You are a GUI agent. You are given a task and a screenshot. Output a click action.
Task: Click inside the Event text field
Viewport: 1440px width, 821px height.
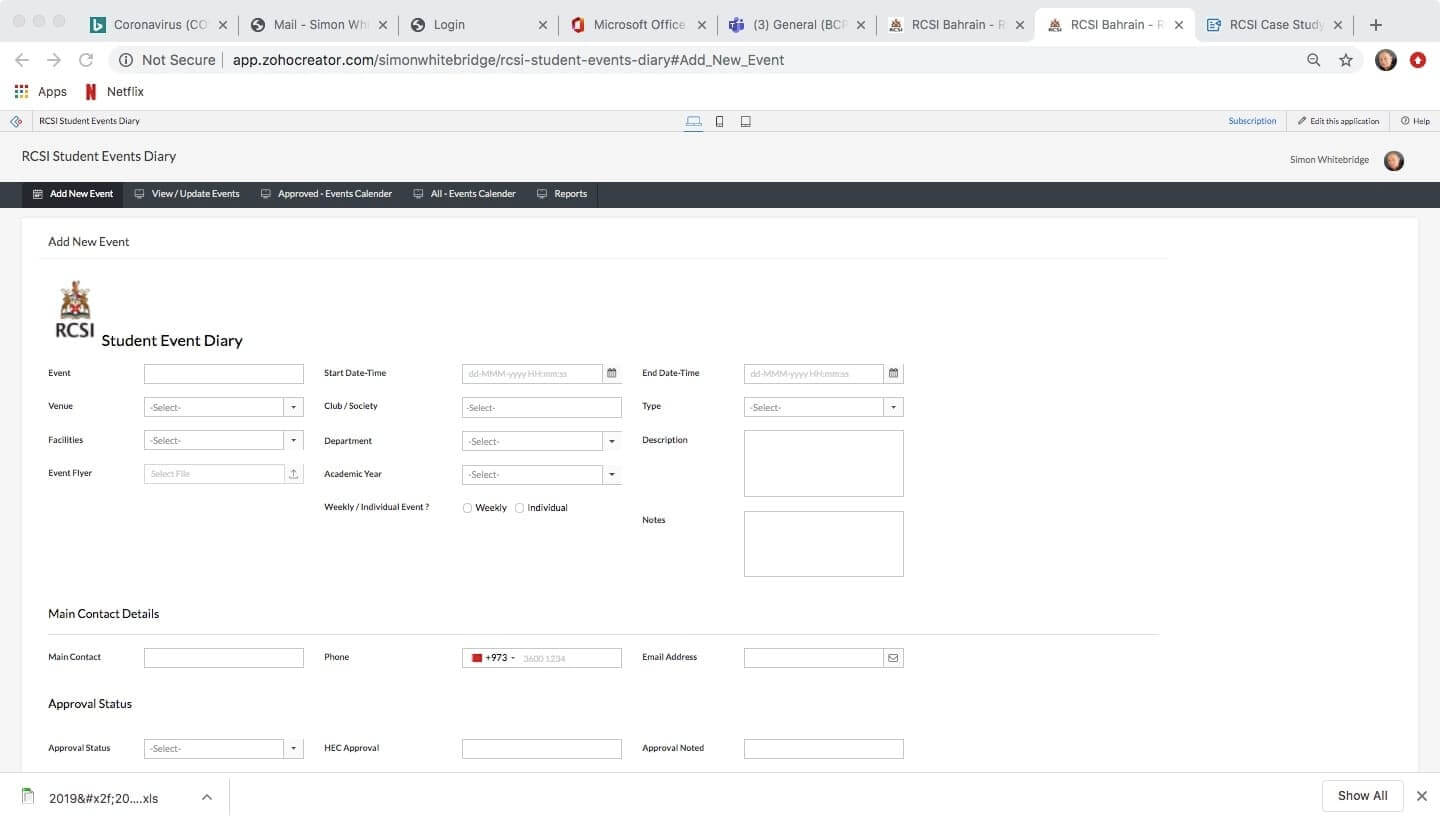[x=224, y=374]
